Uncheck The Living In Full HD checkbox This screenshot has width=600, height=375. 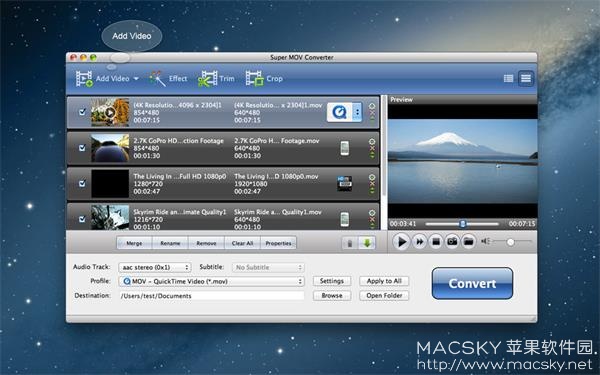pyautogui.click(x=82, y=184)
